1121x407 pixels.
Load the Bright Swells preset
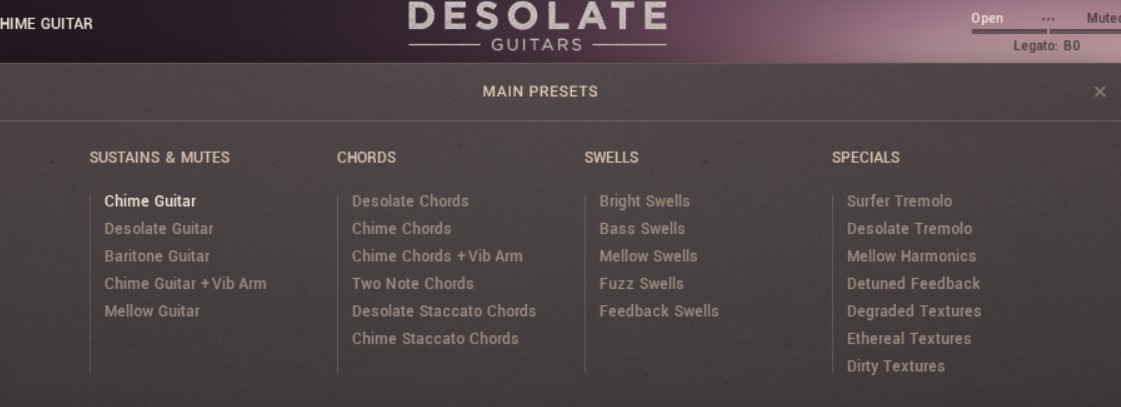click(x=644, y=201)
